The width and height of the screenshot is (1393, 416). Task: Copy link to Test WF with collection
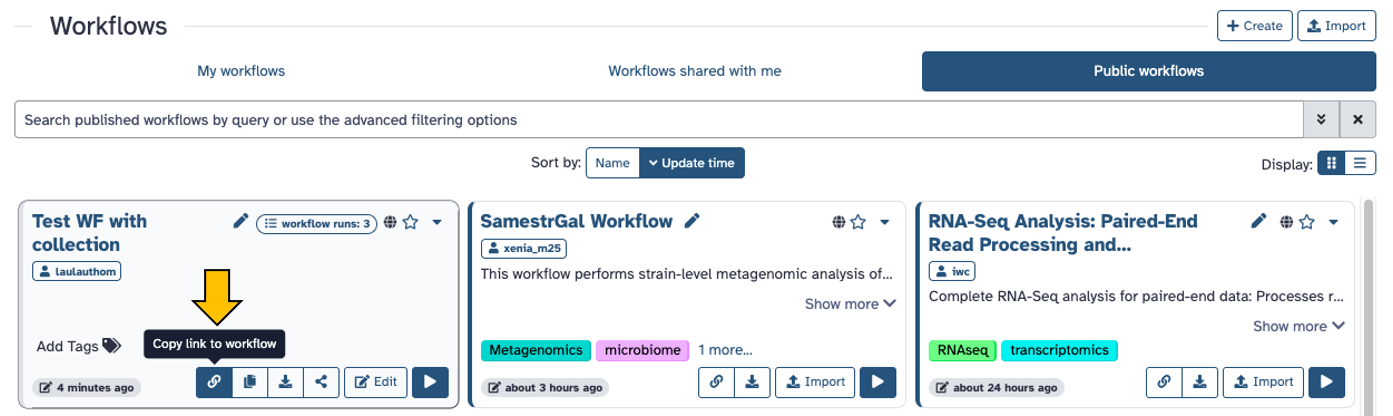coord(214,381)
